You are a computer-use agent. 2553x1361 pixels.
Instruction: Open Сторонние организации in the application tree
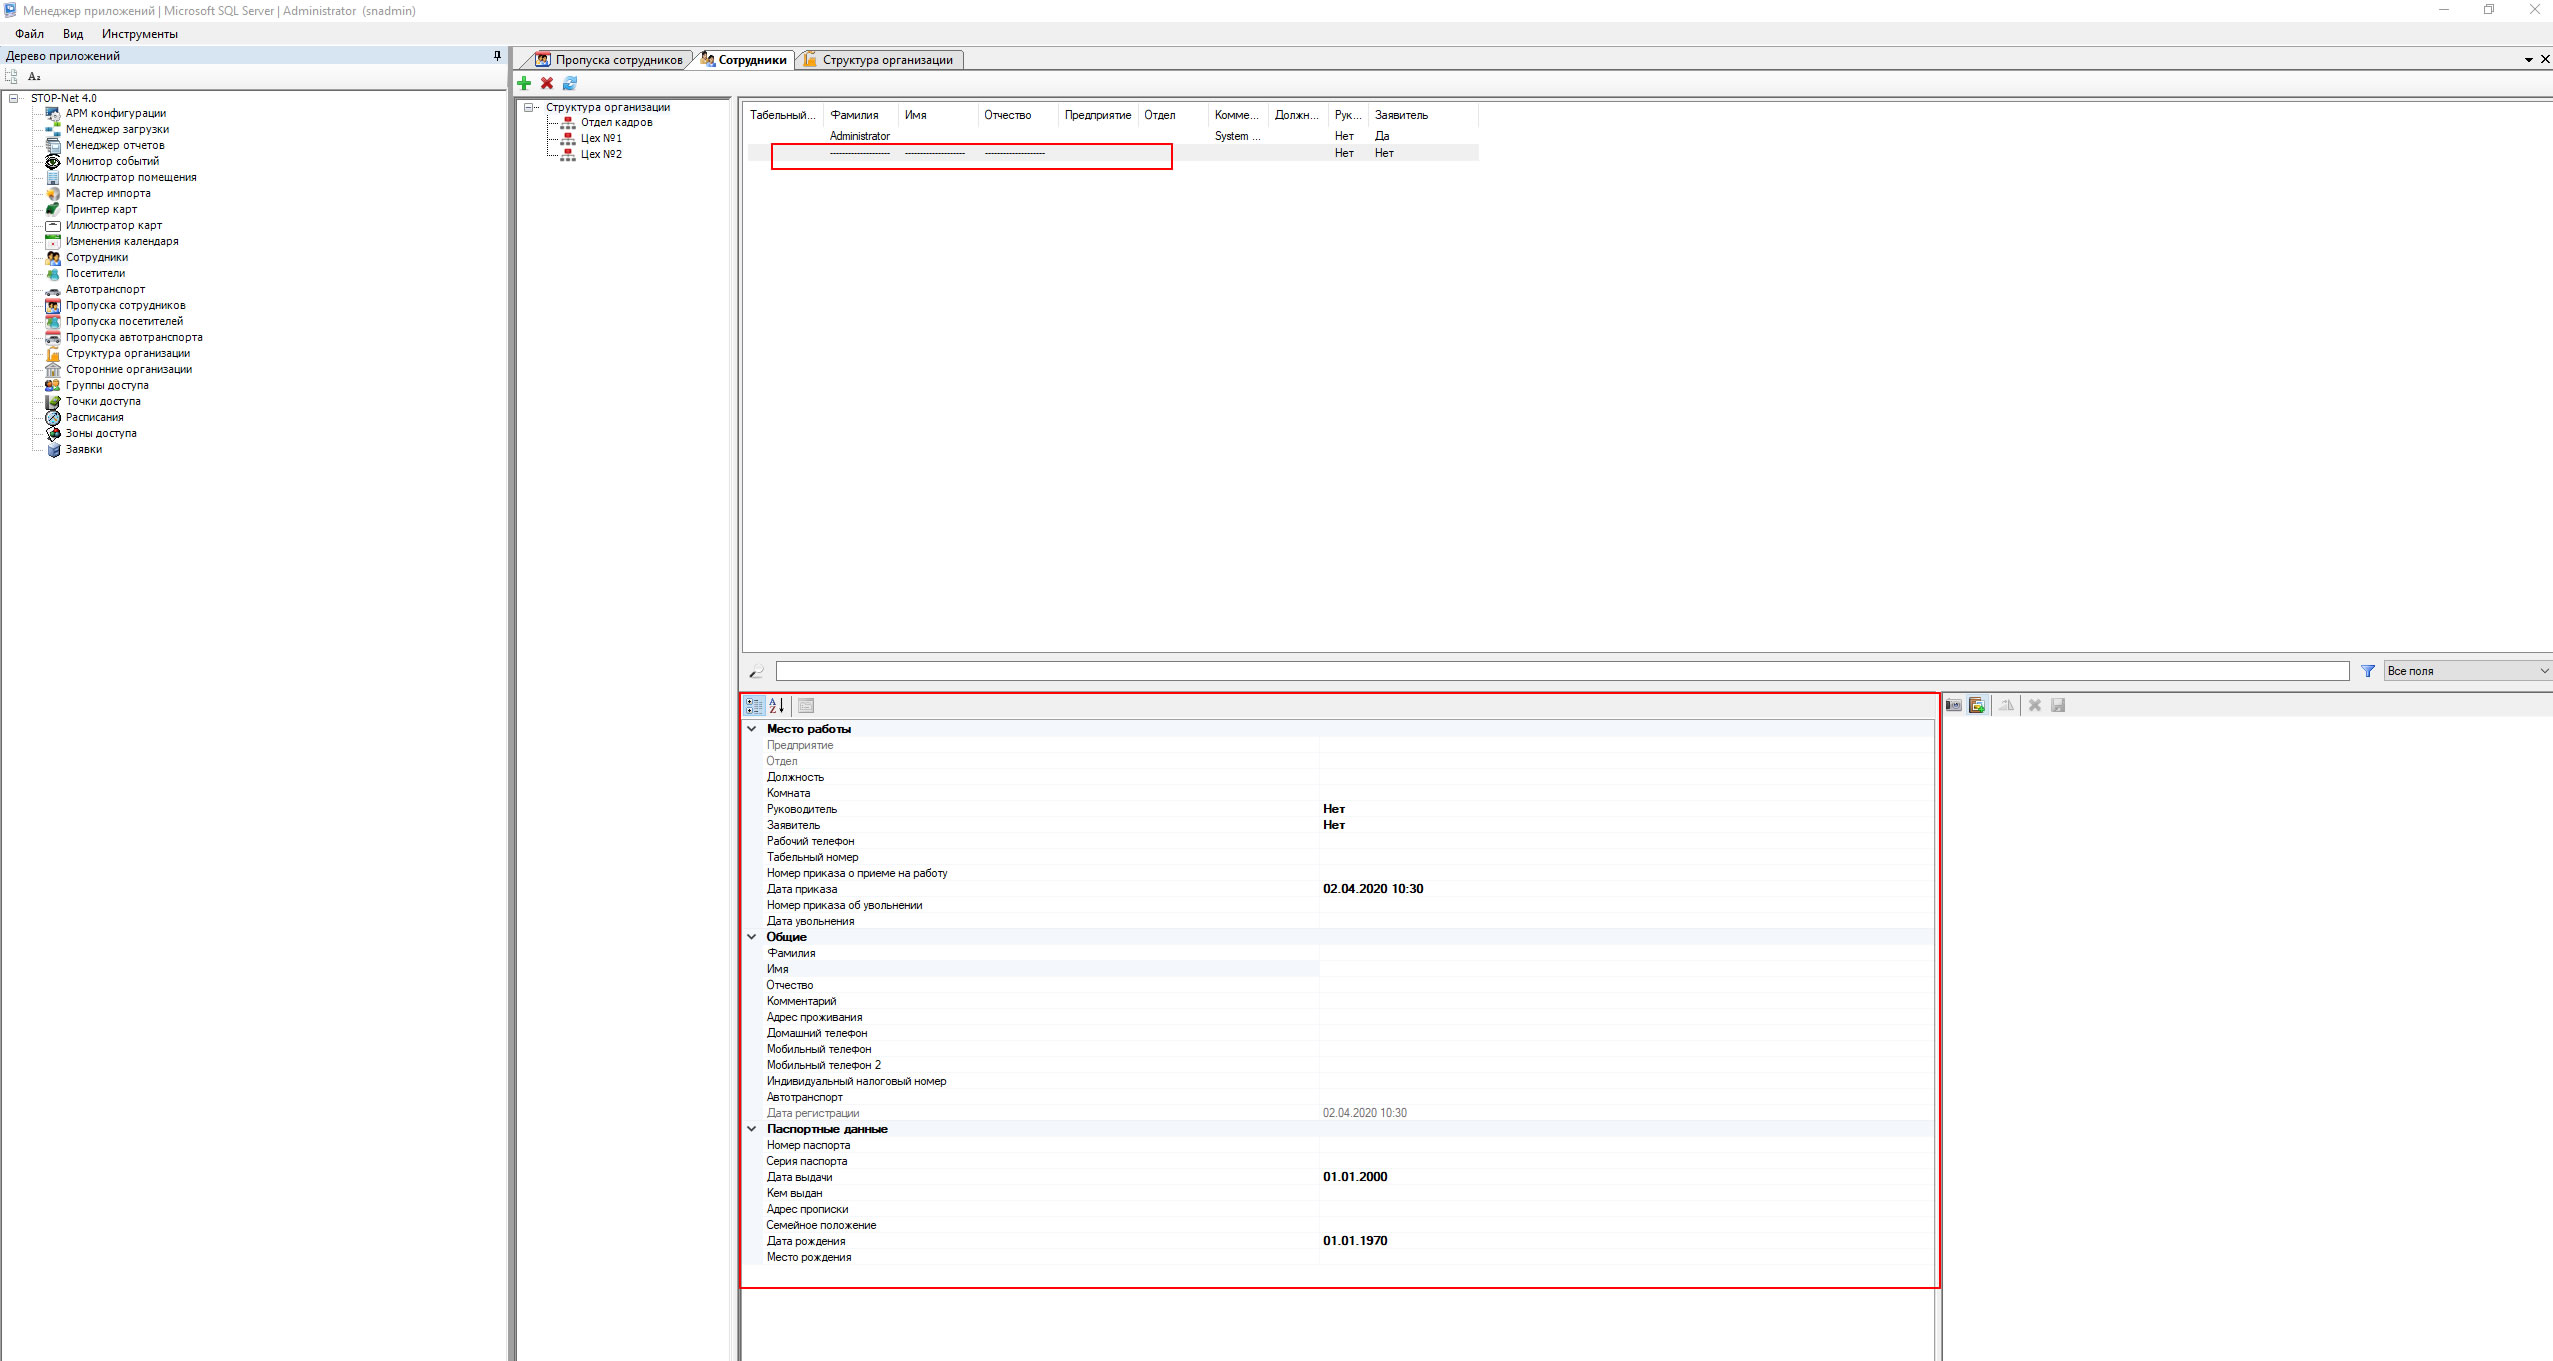tap(129, 369)
